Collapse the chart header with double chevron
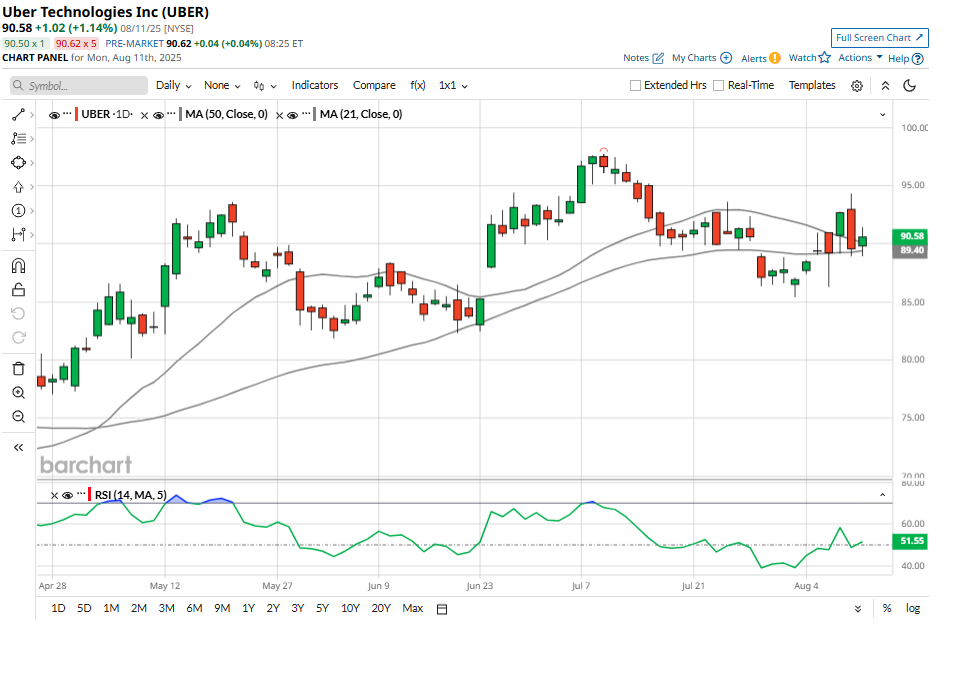 [x=885, y=86]
